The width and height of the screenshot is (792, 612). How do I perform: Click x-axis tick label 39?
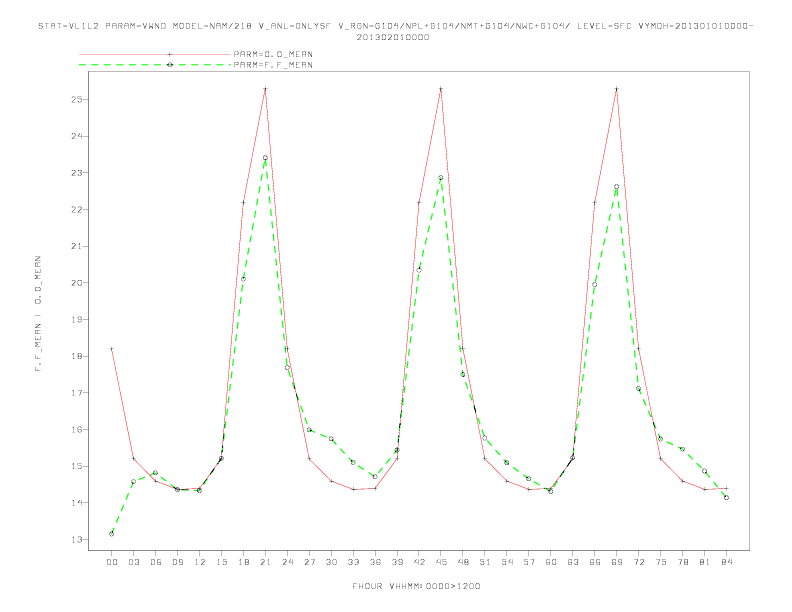click(x=397, y=562)
